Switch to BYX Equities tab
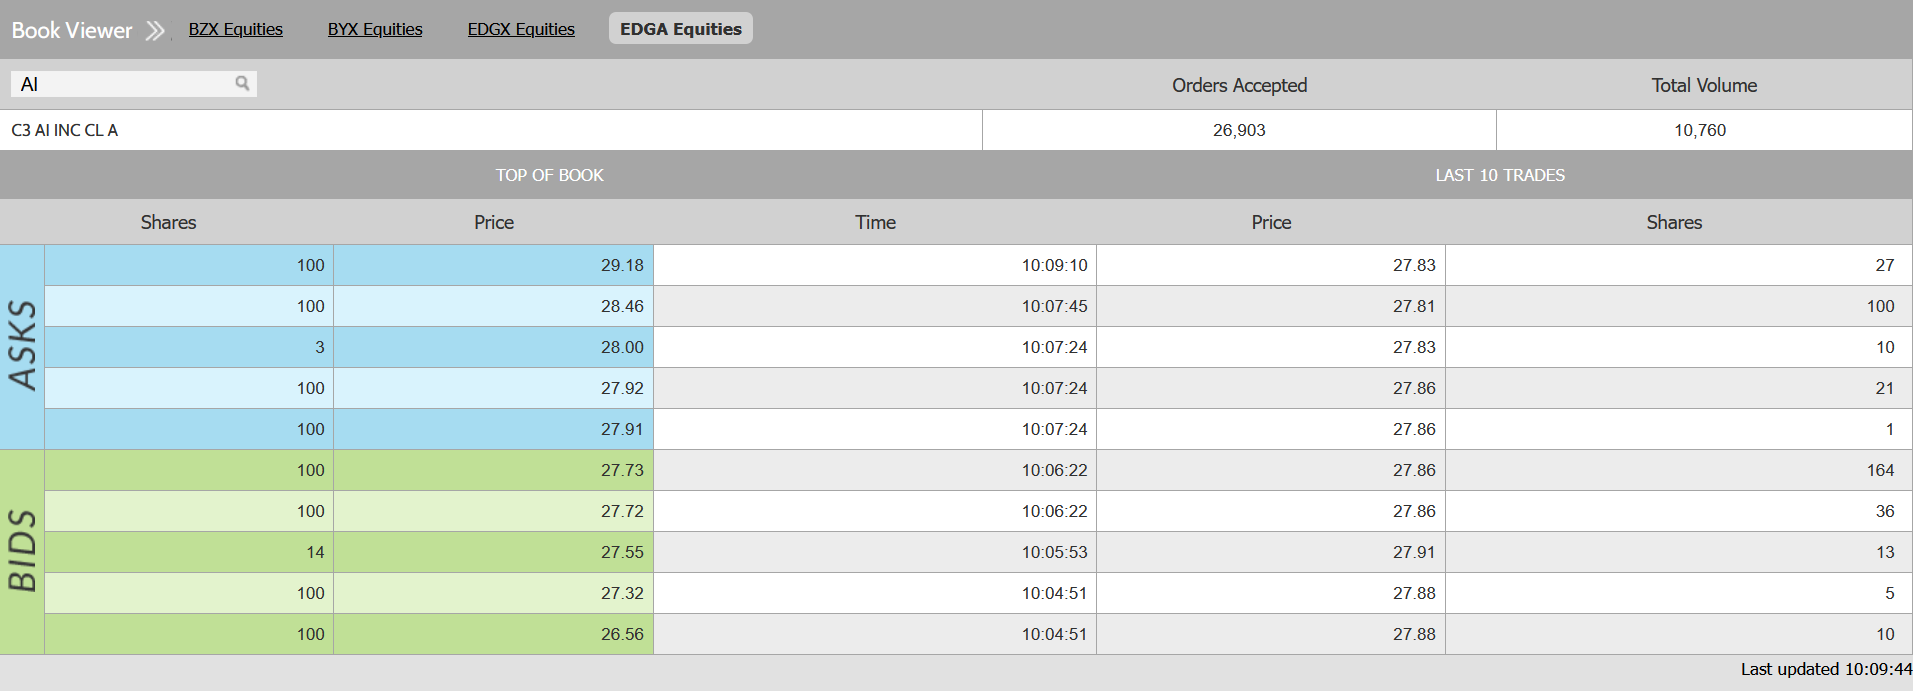This screenshot has height=691, width=1913. pos(375,30)
